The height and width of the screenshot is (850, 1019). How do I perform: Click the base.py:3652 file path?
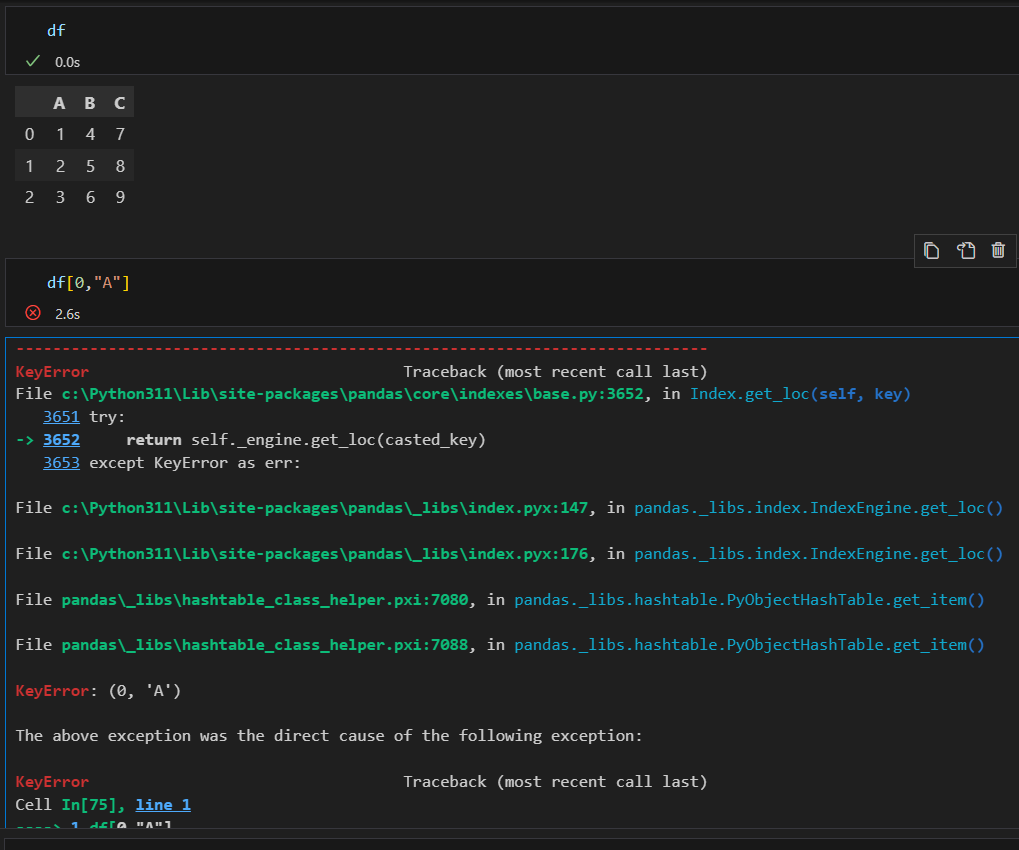pos(352,394)
